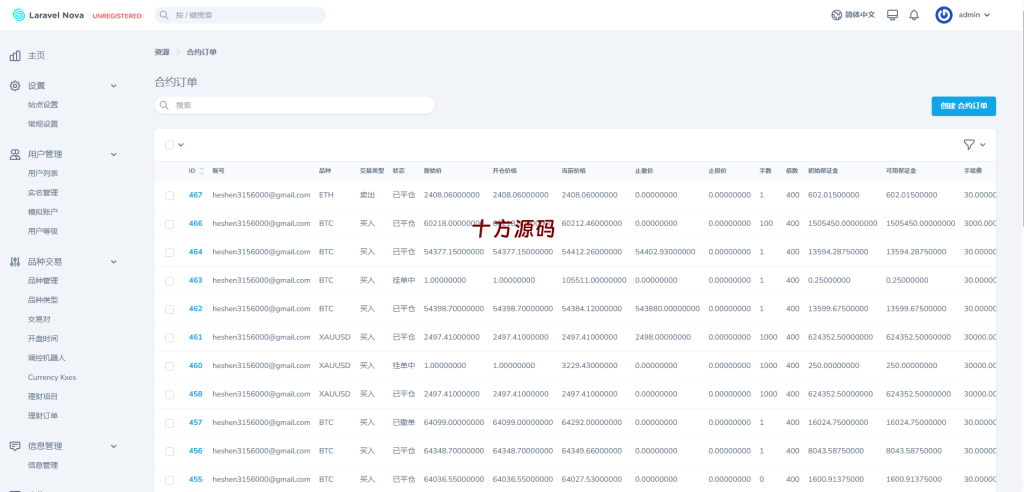Open Currency Kxes menu item
This screenshot has height=492, width=1024.
coord(52,377)
